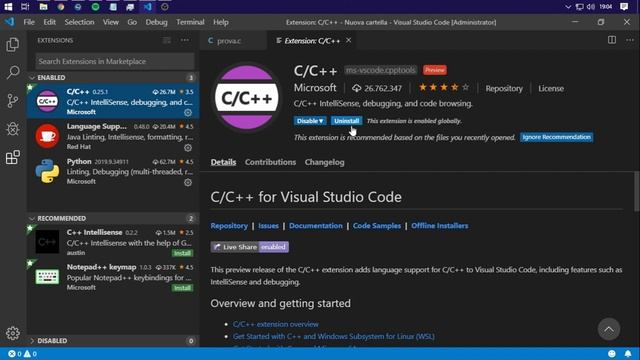Open the View menu

pos(111,22)
